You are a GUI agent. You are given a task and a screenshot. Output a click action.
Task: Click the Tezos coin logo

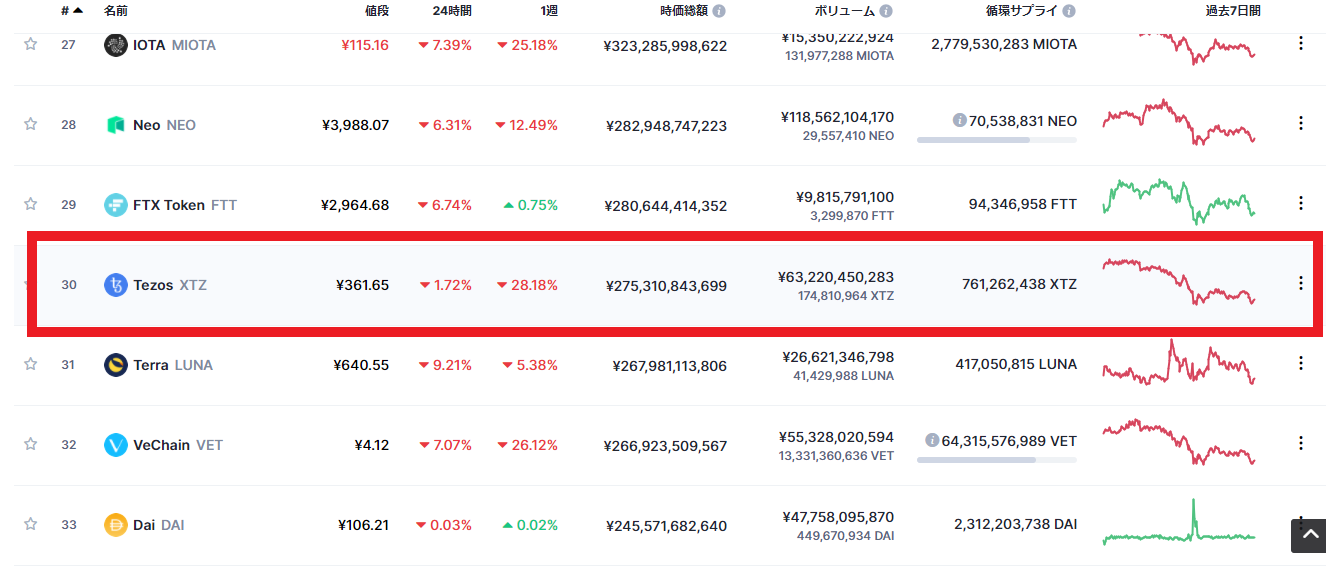[116, 285]
